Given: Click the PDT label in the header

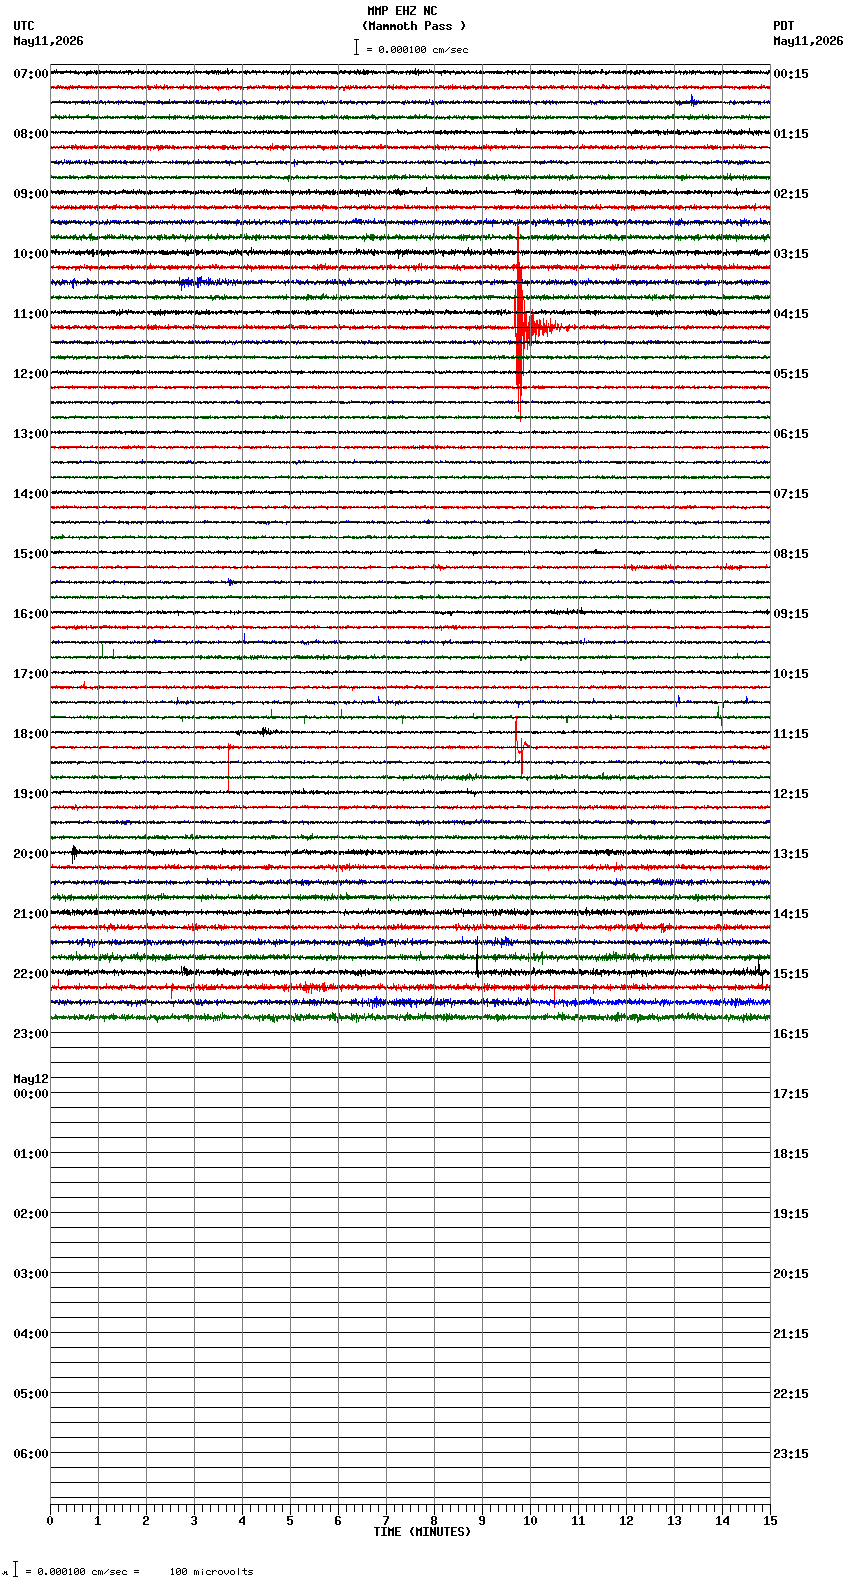Looking at the screenshot, I should point(784,26).
